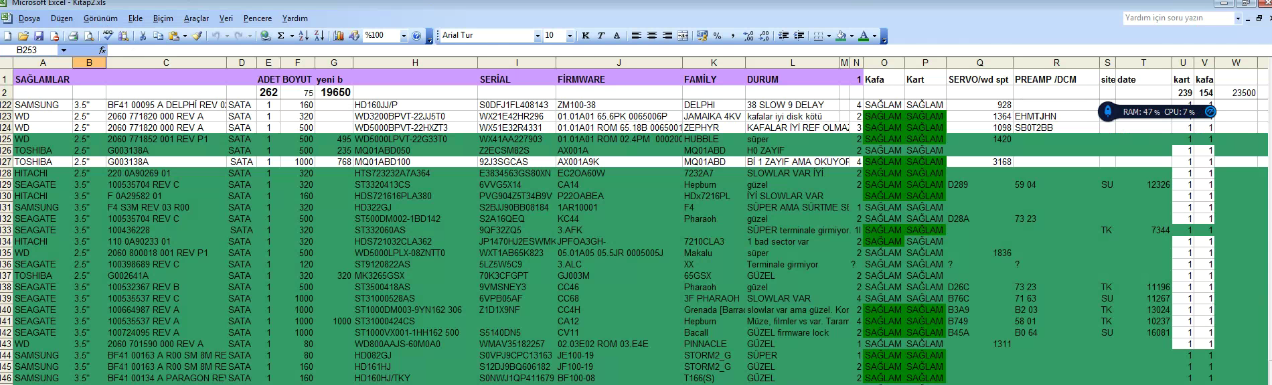The width and height of the screenshot is (1272, 385).
Task: Click the Print icon
Action: tap(73, 35)
